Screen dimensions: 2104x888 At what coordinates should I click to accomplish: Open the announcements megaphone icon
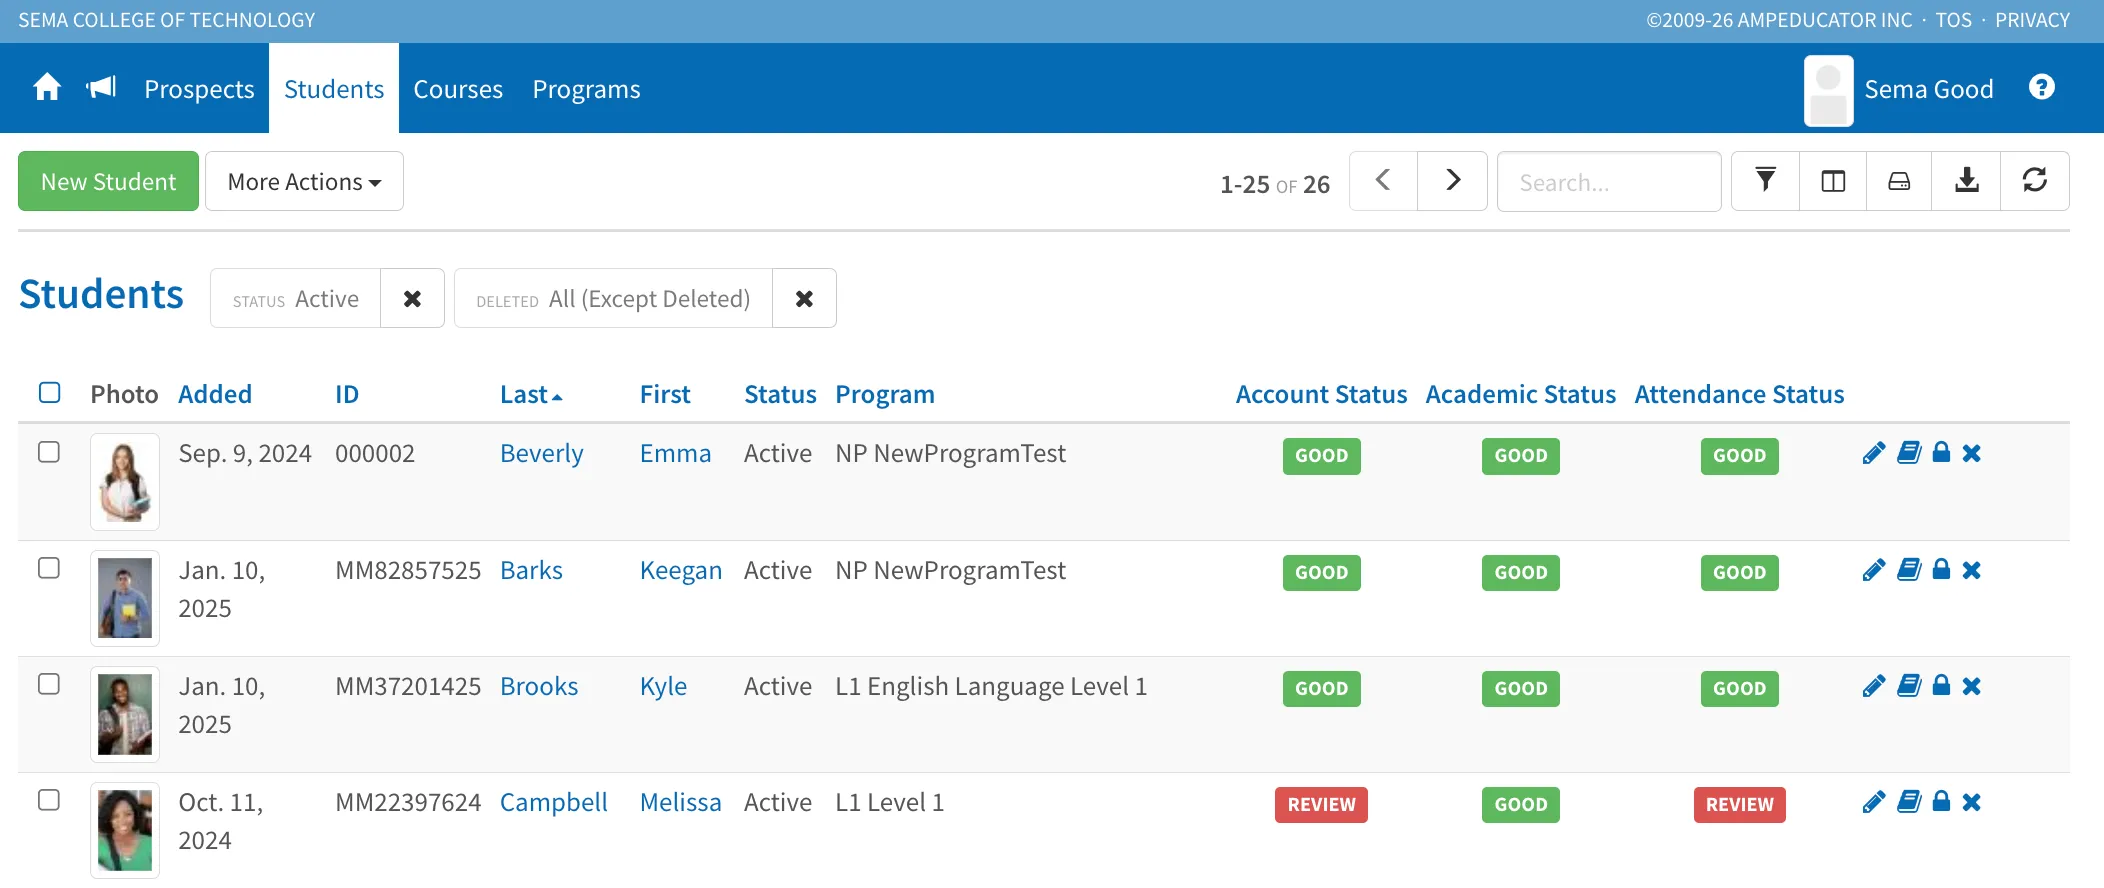(x=101, y=88)
